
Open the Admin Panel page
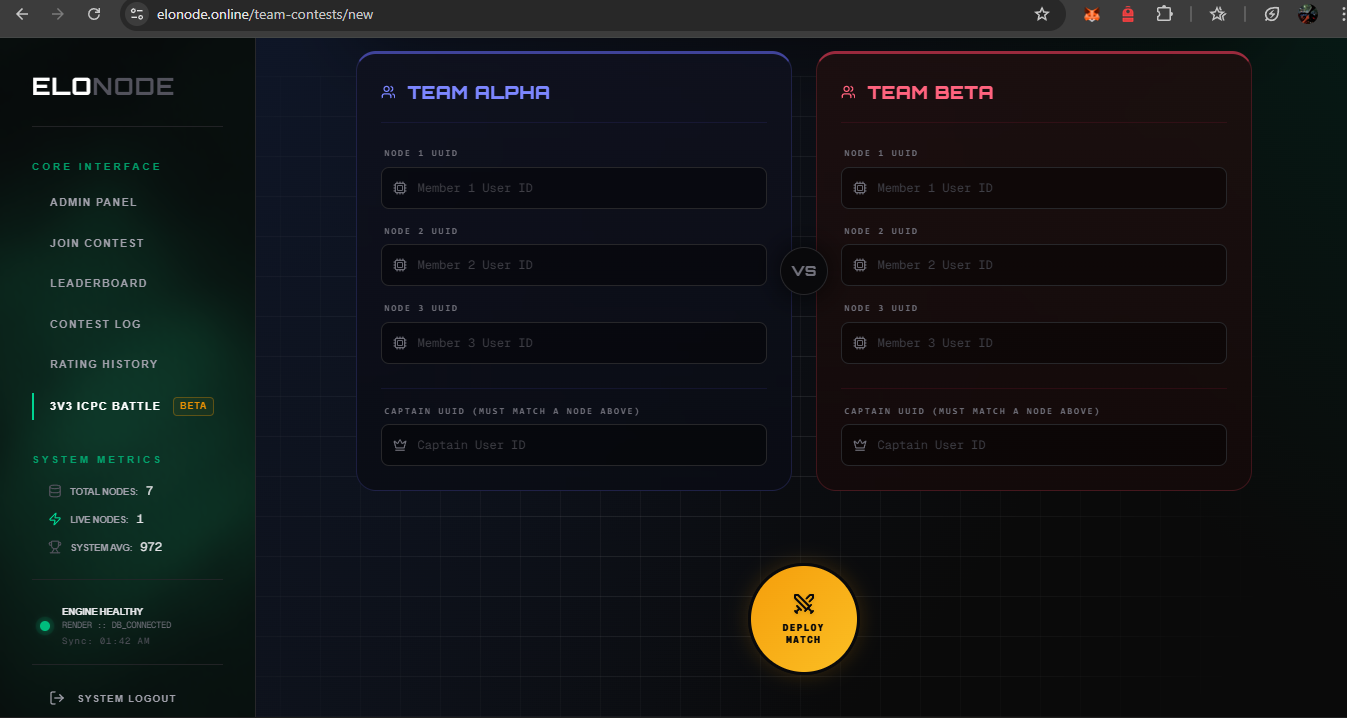click(x=93, y=202)
